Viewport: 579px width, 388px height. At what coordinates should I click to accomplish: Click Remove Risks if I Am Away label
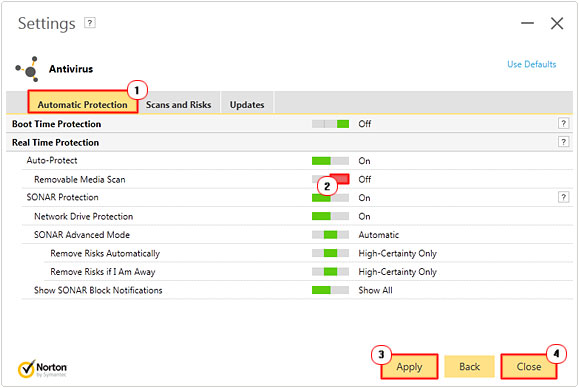[103, 272]
